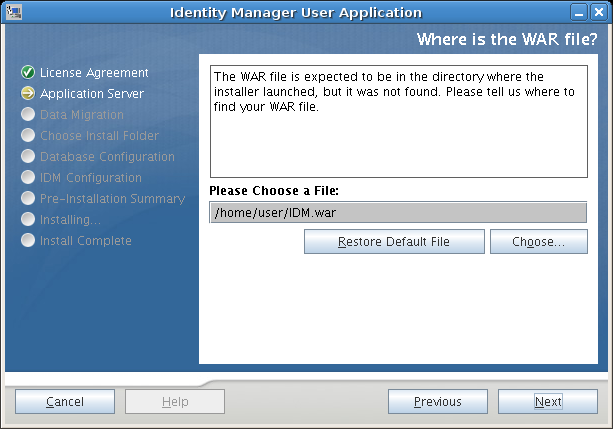Click the yellow arrow icon beside Application Server
Viewport: 613px width, 429px height.
point(28,94)
